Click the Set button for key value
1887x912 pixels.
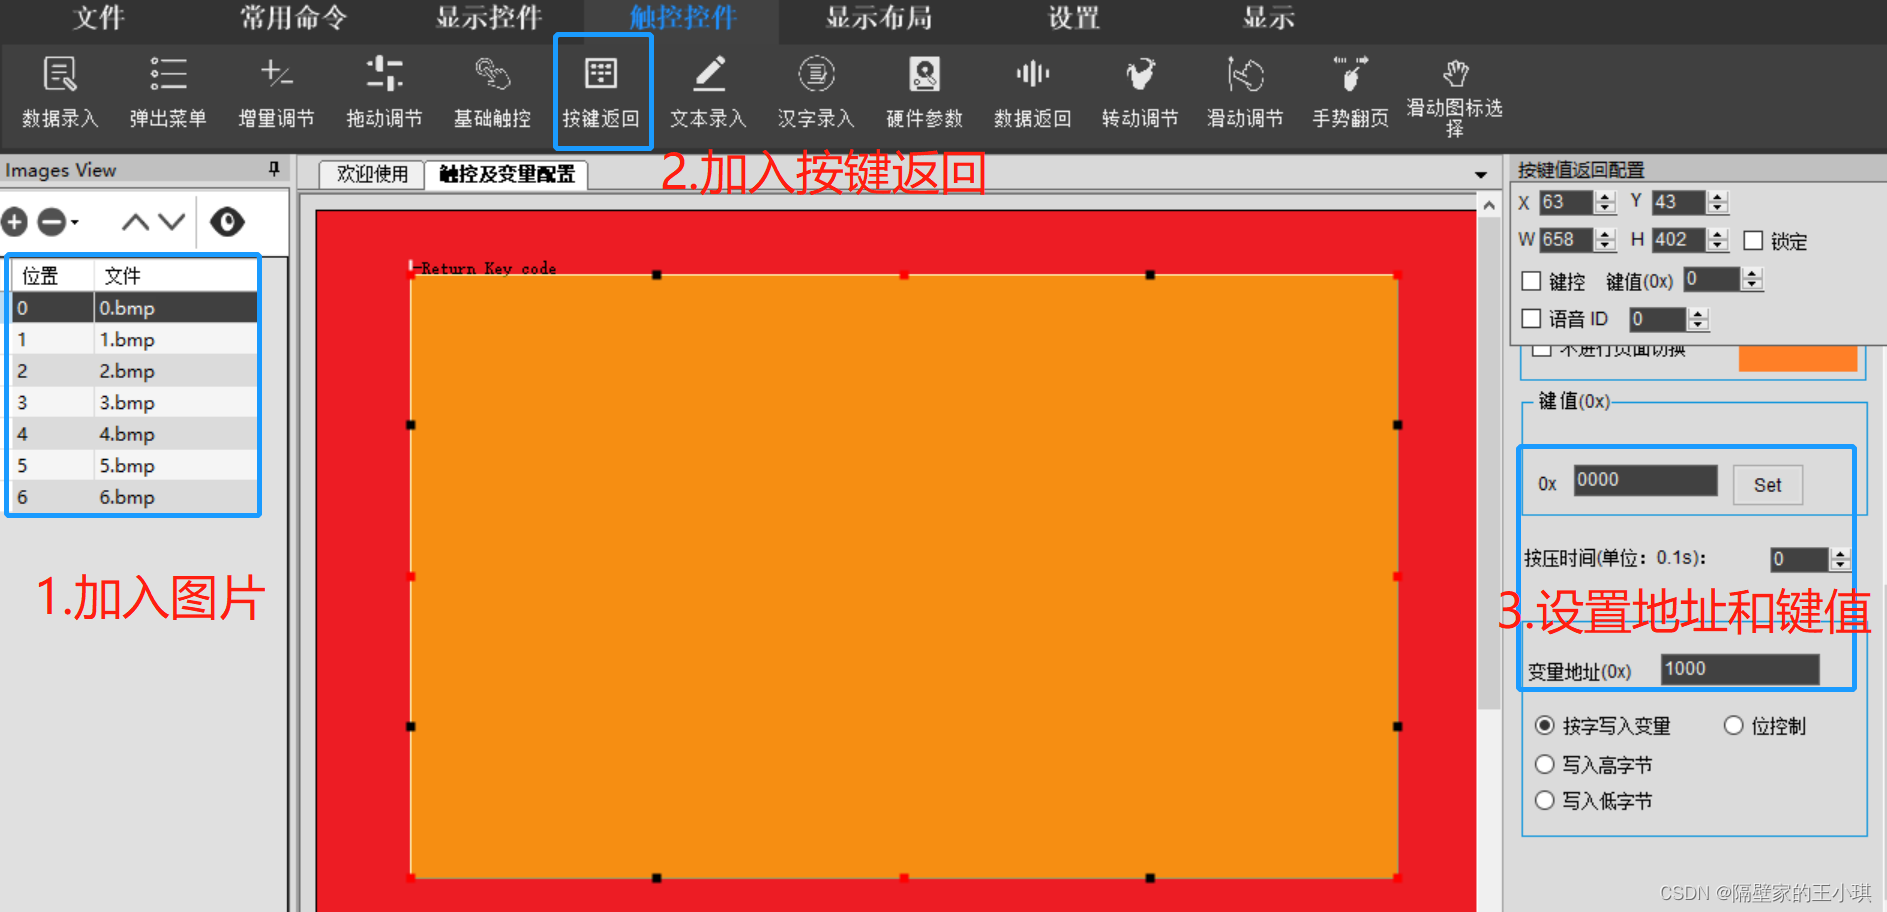tap(1767, 485)
